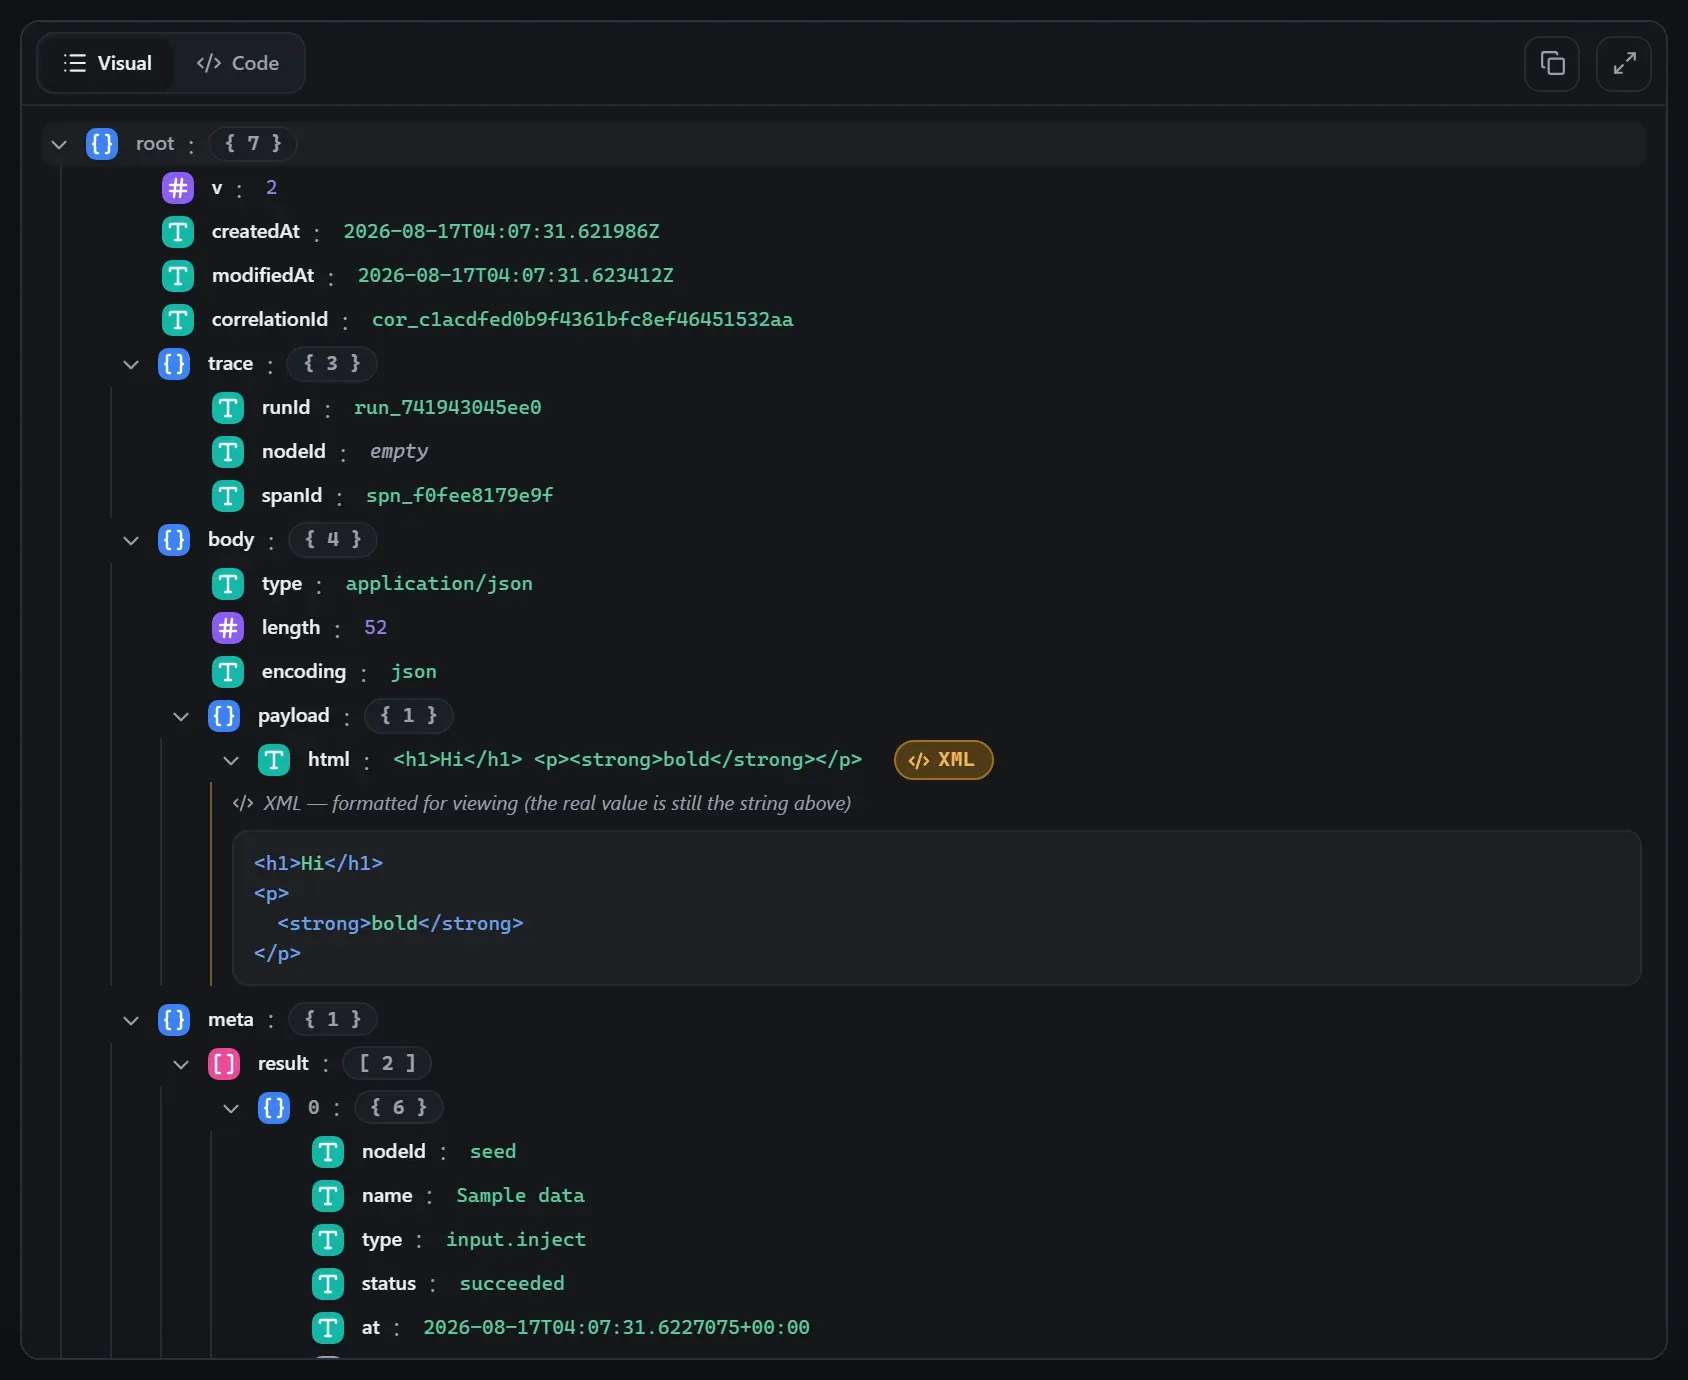
Task: Select the length value 52
Action: pyautogui.click(x=375, y=628)
